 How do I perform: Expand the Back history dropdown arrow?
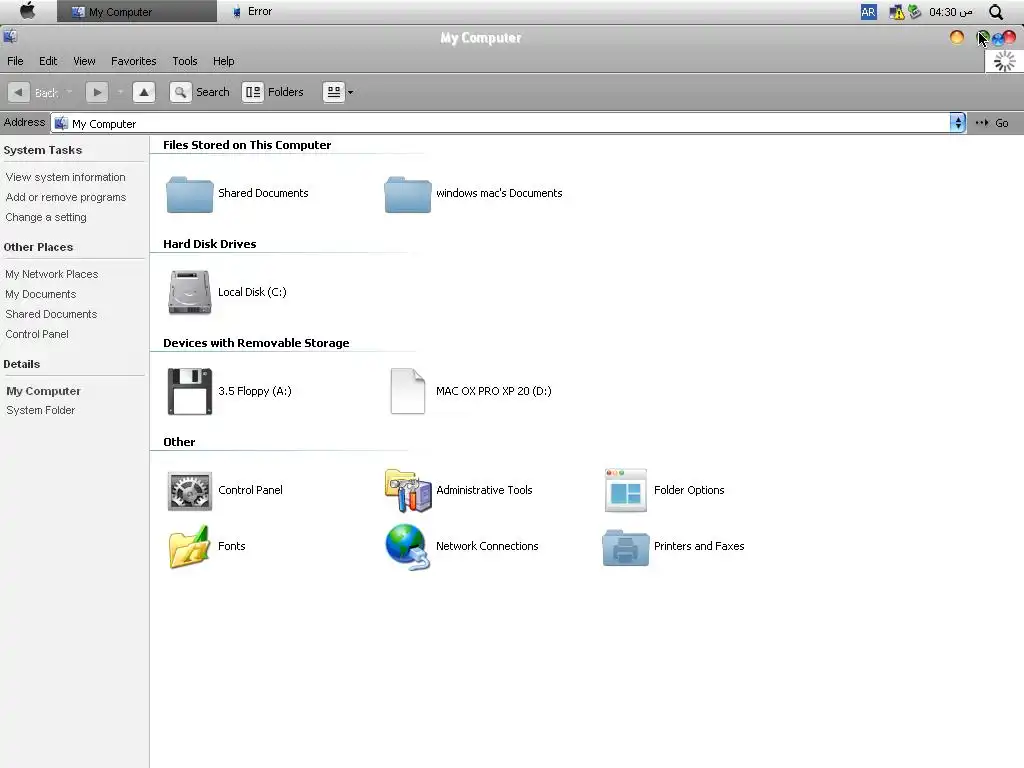[69, 92]
